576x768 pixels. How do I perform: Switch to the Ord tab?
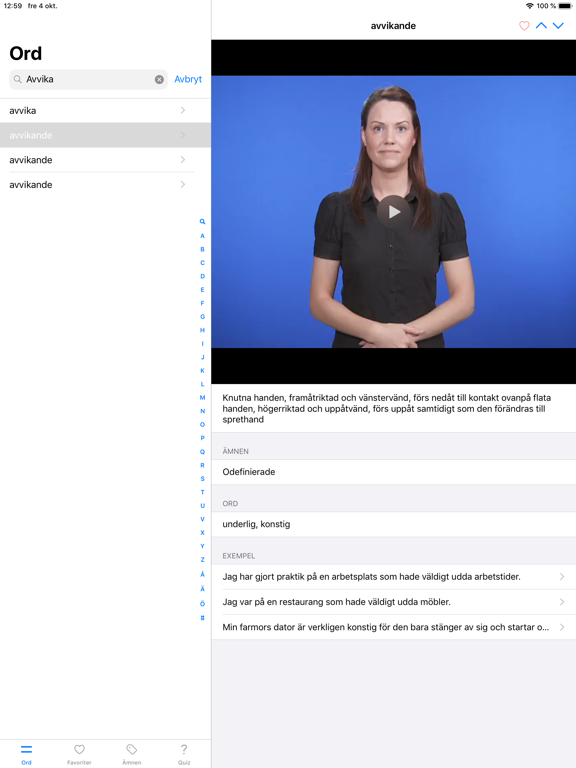tap(26, 754)
